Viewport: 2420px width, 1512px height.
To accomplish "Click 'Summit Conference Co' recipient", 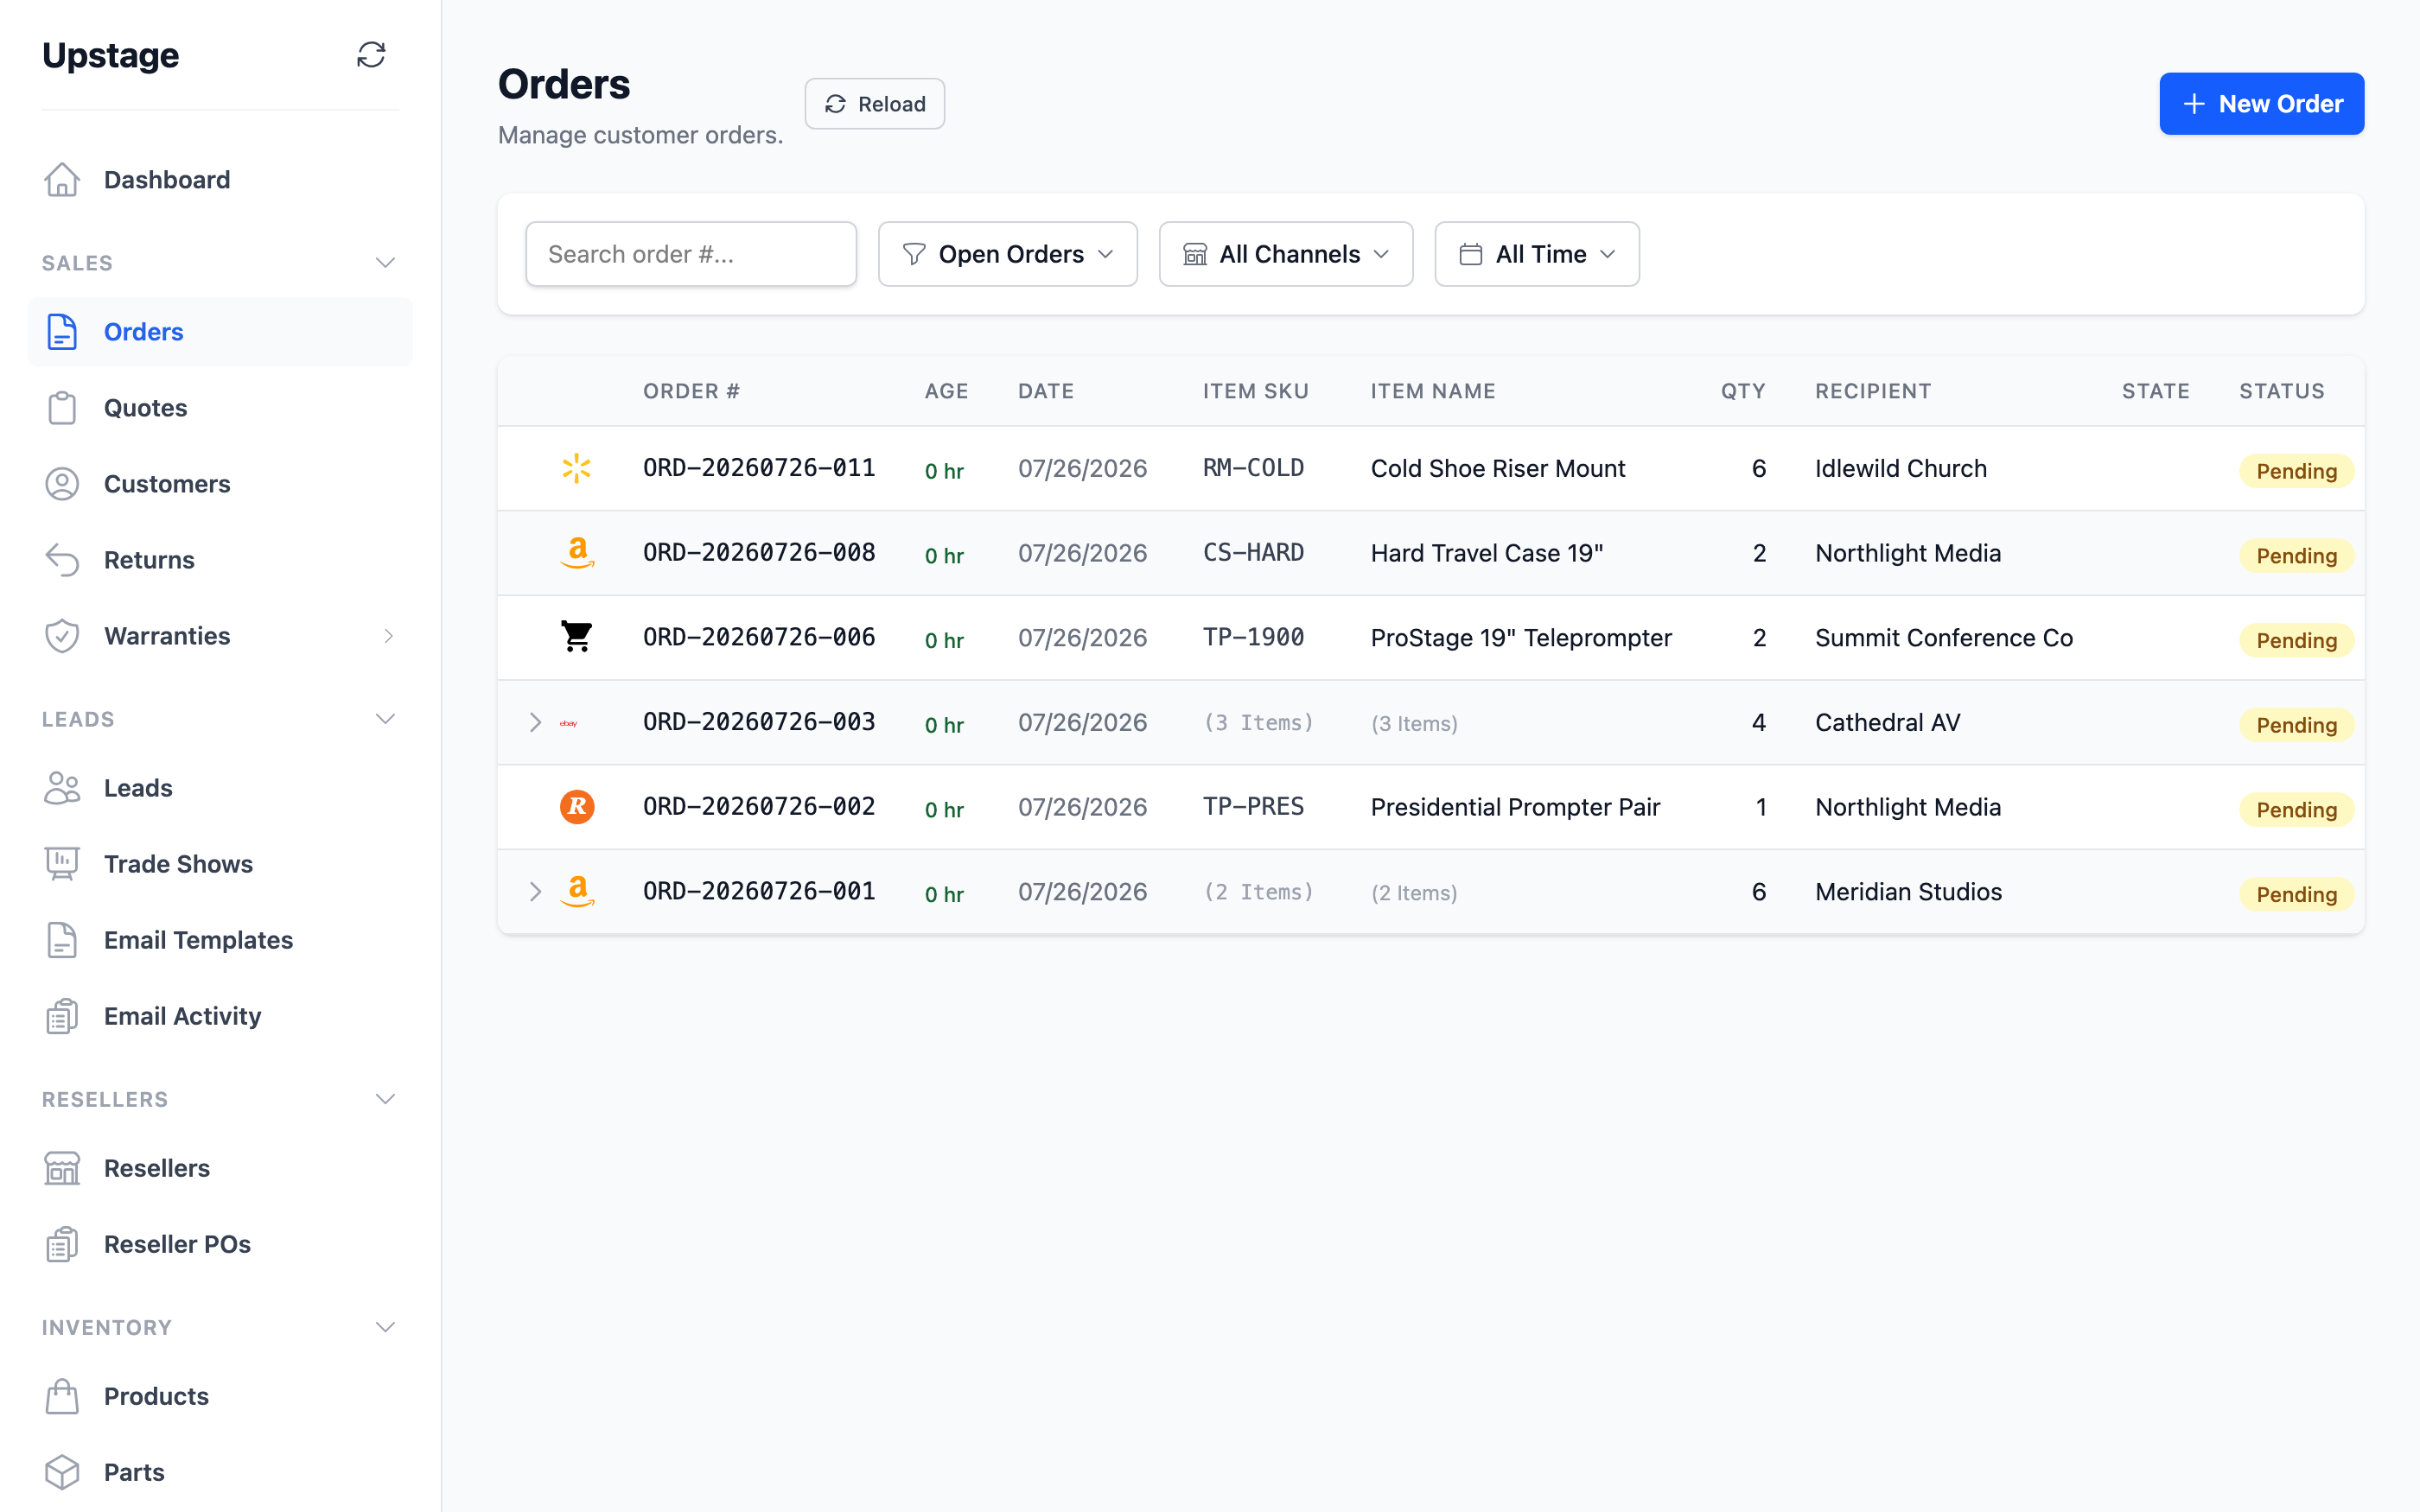I will tap(1944, 638).
